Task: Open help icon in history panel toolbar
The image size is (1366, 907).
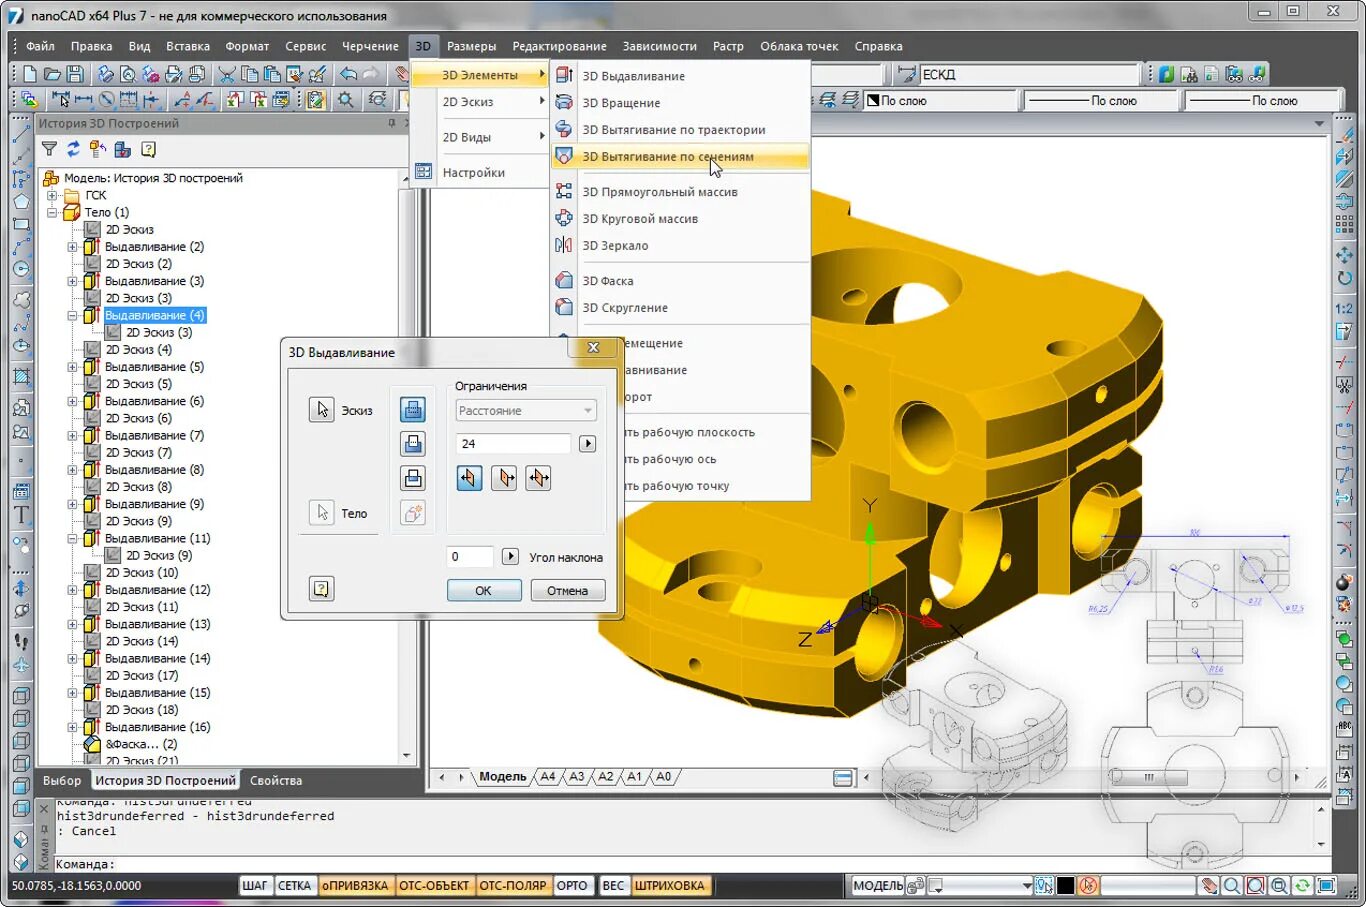Action: click(x=148, y=149)
